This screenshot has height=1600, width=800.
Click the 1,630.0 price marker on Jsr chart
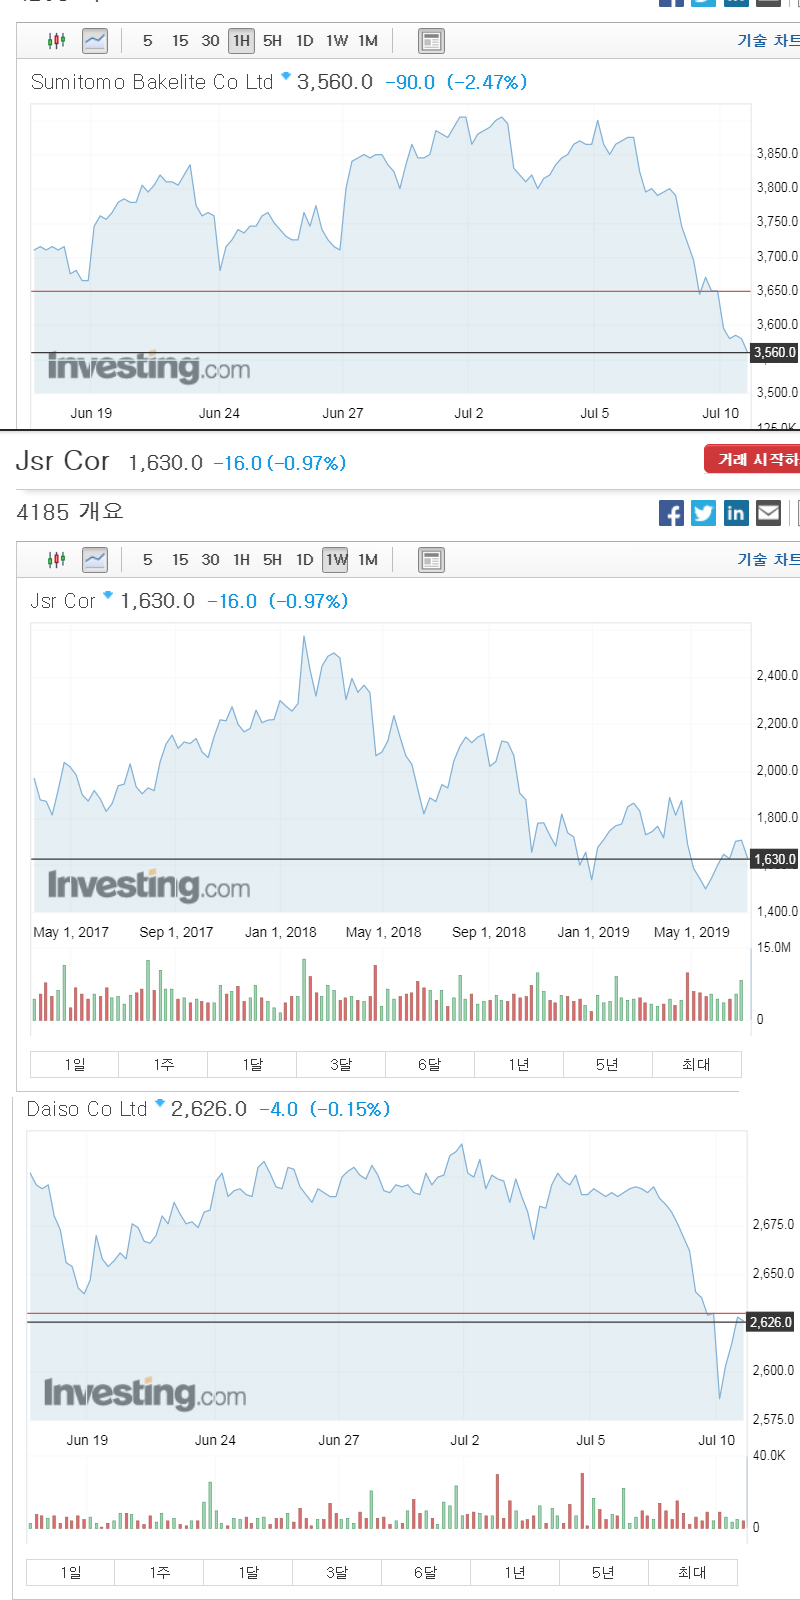(x=775, y=859)
